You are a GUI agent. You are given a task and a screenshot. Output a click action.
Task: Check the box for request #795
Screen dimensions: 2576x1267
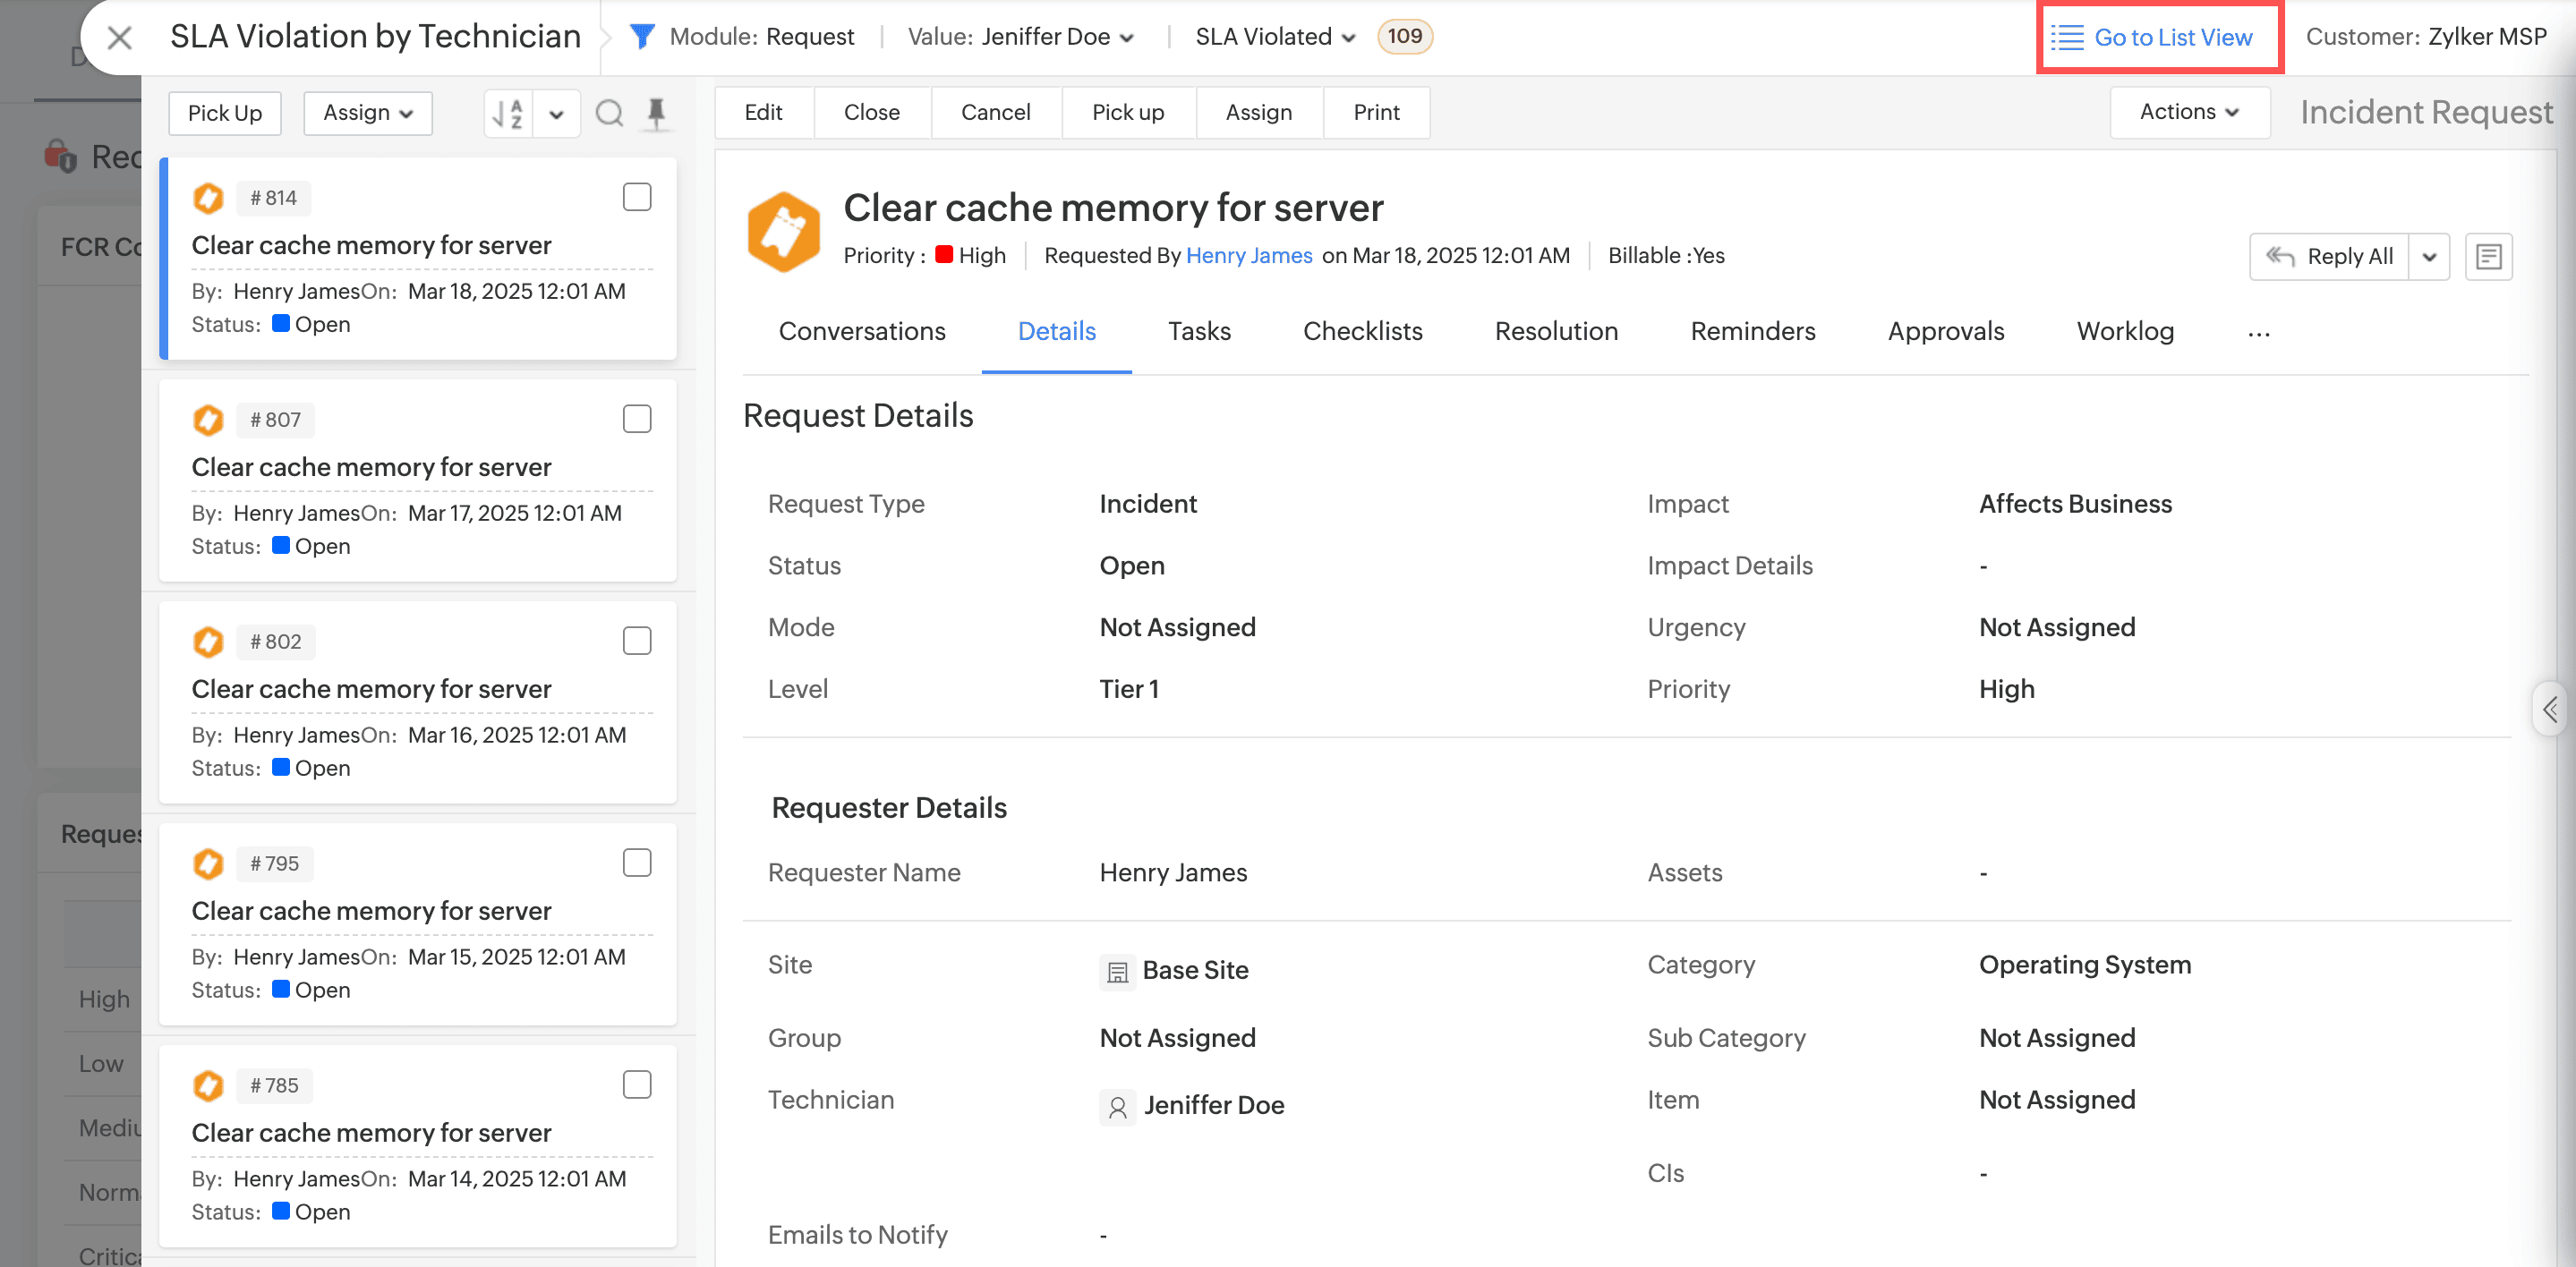coord(637,863)
